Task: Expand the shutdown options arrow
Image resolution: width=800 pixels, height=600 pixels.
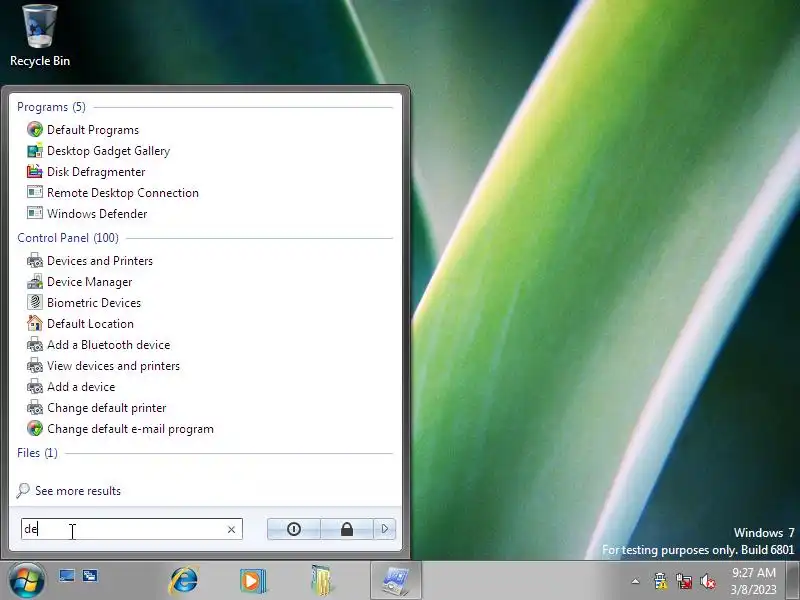Action: 385,529
